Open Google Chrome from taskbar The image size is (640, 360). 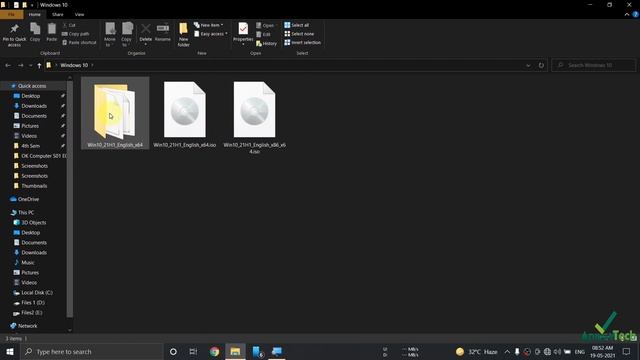pos(214,351)
